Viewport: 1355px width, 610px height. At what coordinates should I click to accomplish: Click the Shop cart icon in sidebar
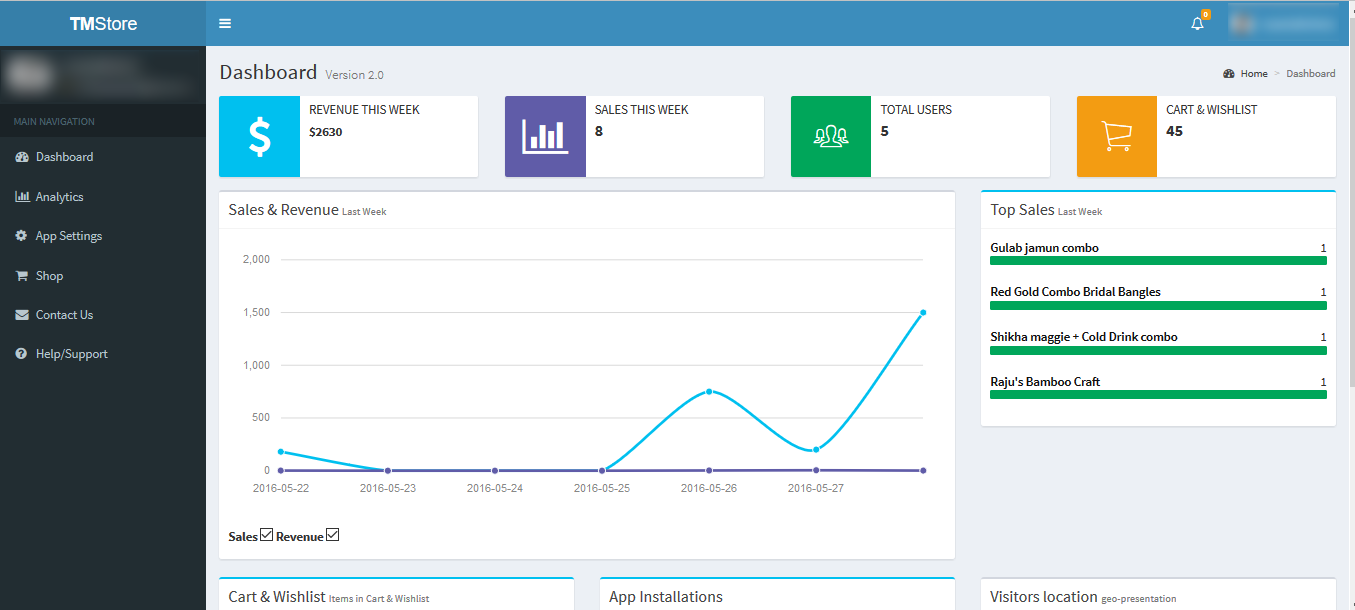click(21, 275)
